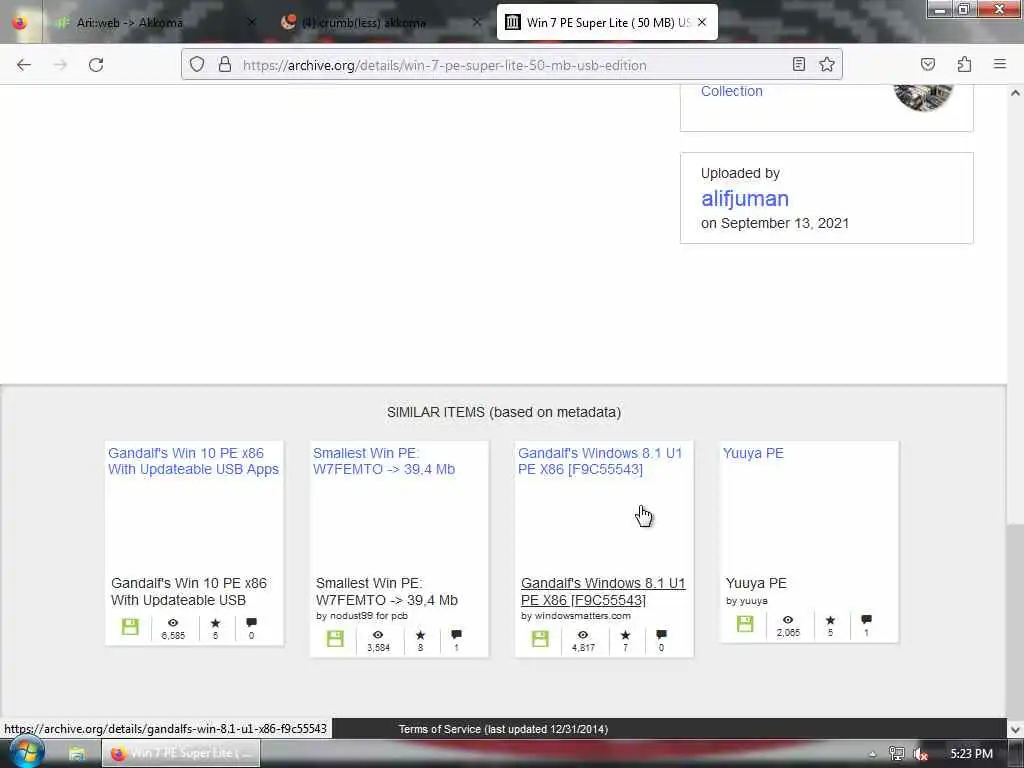
Task: Click software floppy icon on Gandalf's 8.1 card
Action: 540,639
